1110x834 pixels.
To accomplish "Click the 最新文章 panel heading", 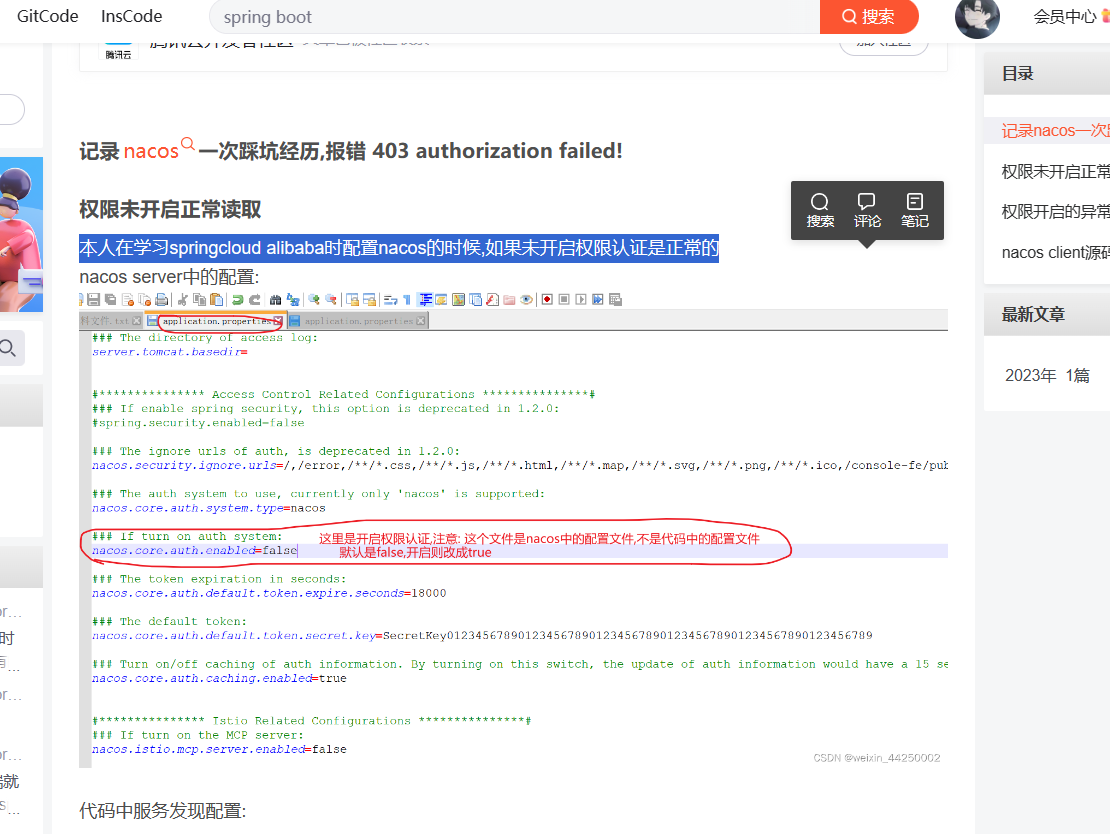I will [1033, 314].
